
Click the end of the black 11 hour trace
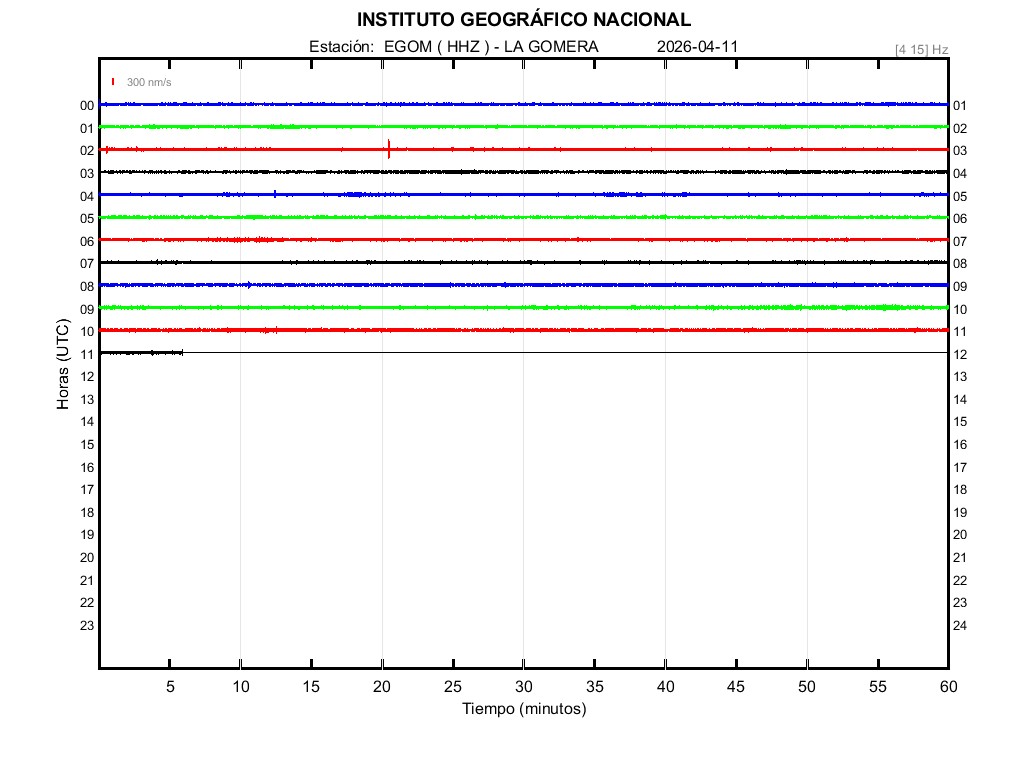coord(182,352)
